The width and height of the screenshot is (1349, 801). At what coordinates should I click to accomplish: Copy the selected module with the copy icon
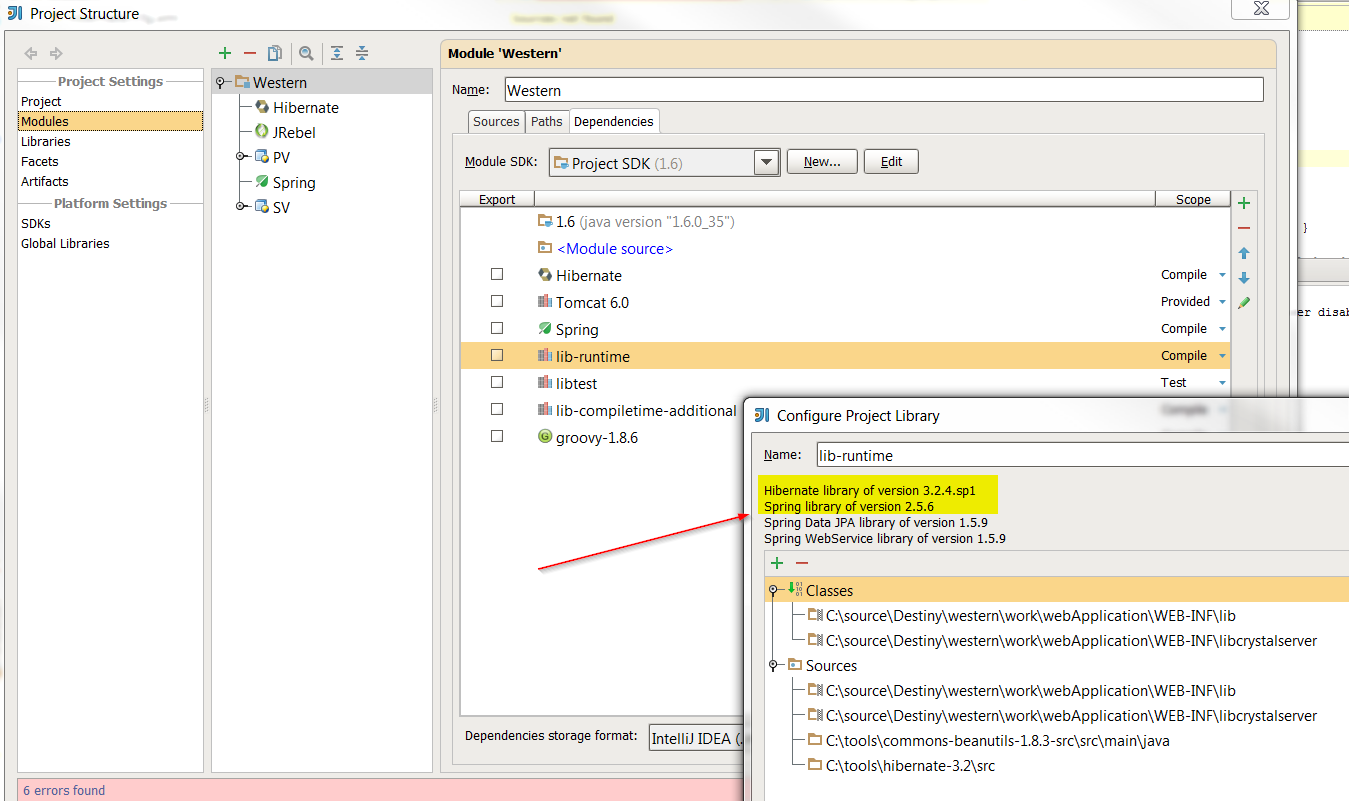(275, 53)
